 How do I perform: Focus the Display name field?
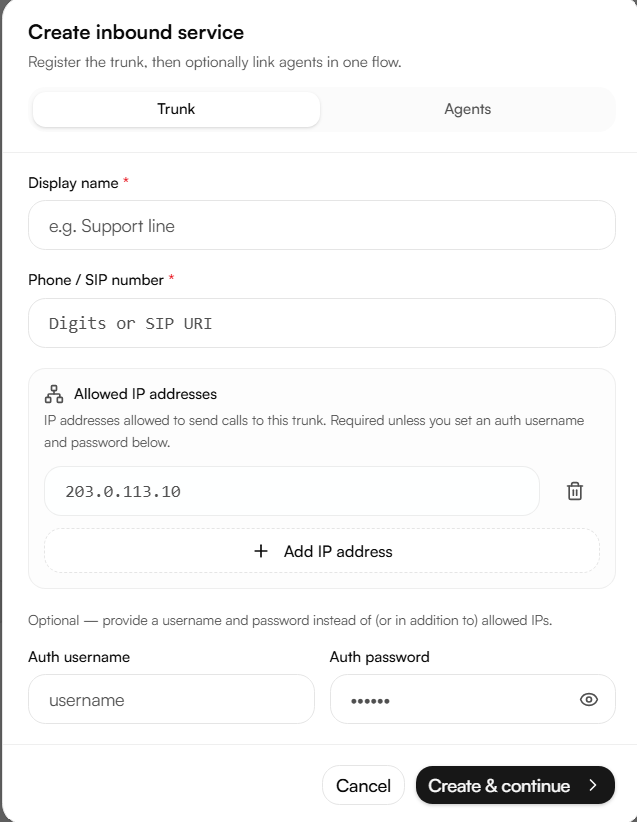point(322,225)
